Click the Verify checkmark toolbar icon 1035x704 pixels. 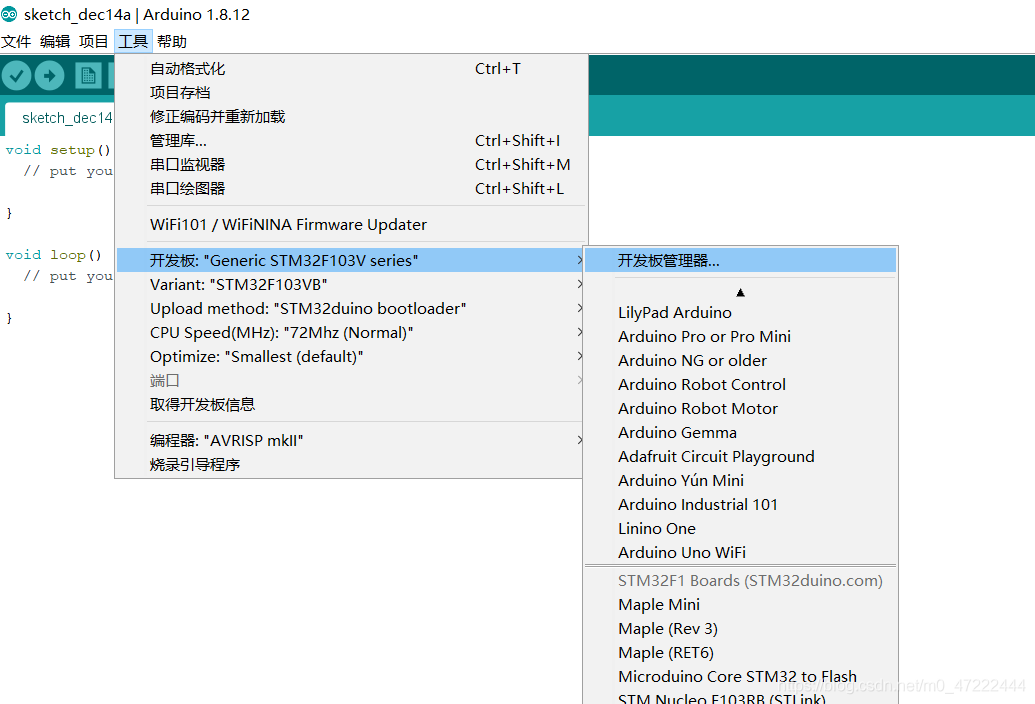click(x=17, y=76)
